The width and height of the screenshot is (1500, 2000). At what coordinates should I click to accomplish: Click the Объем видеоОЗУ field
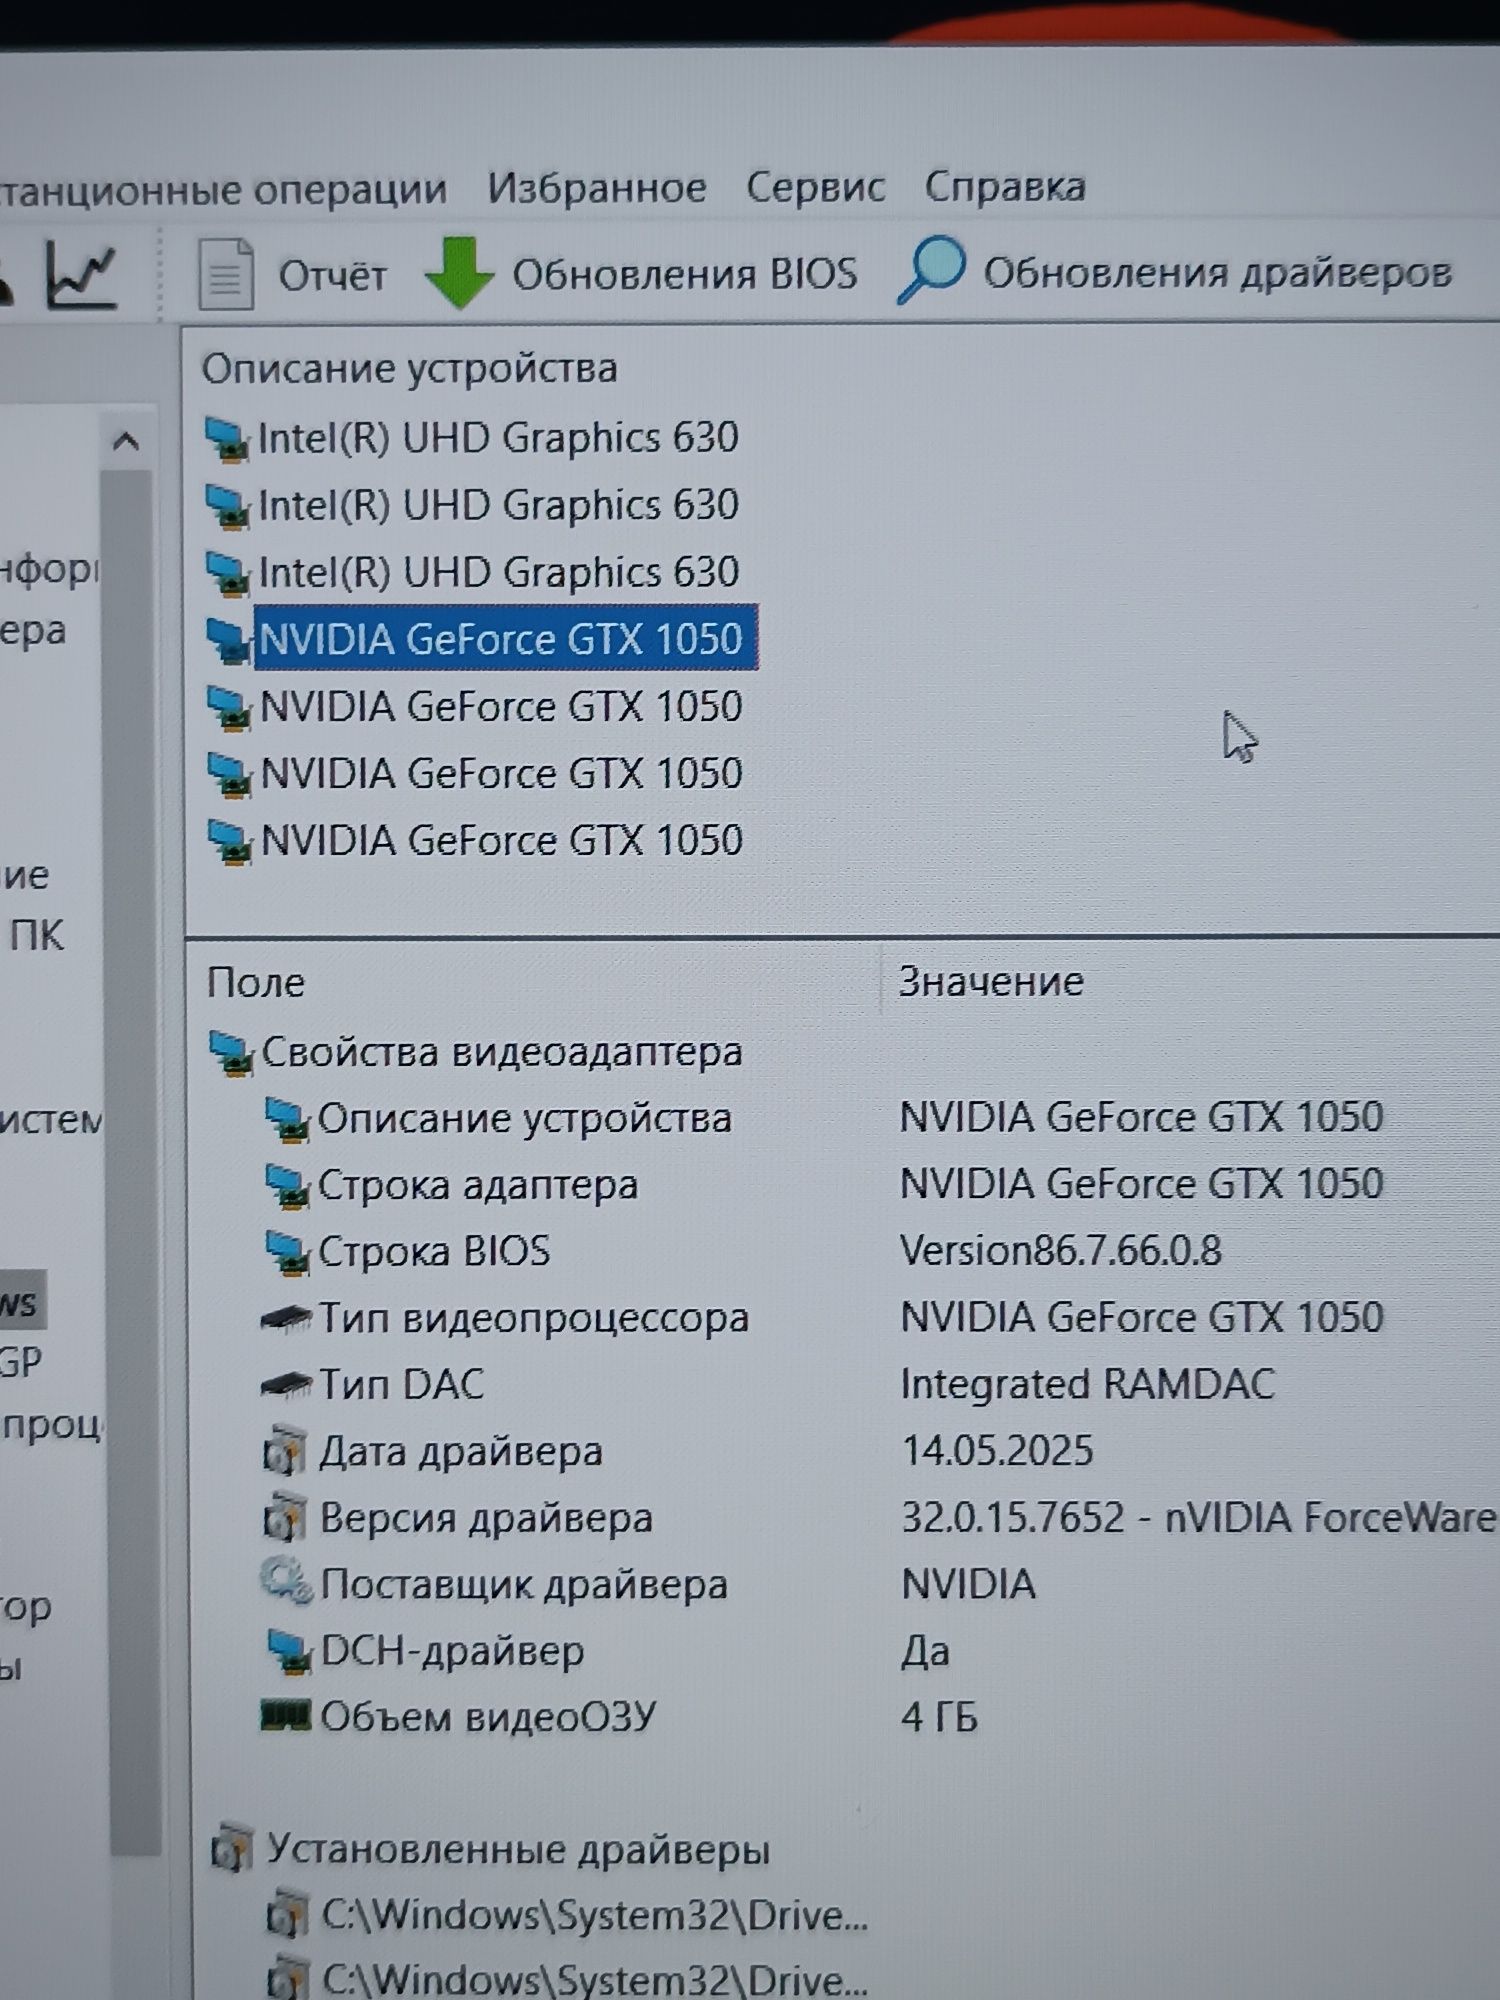click(x=488, y=1717)
